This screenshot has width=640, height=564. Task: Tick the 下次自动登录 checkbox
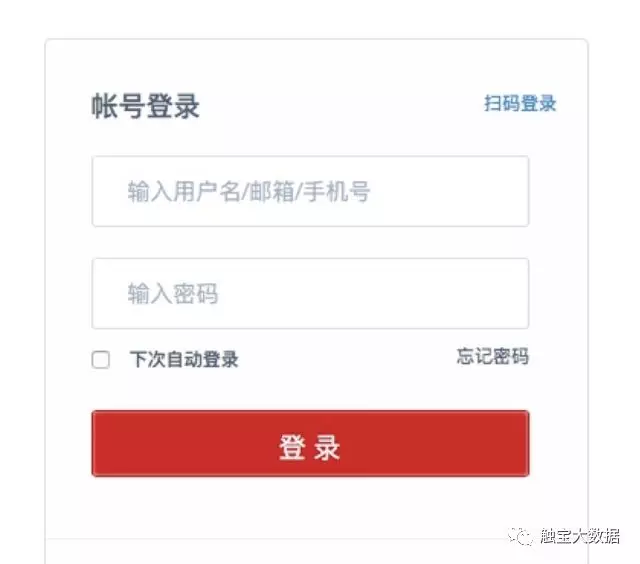tap(101, 360)
